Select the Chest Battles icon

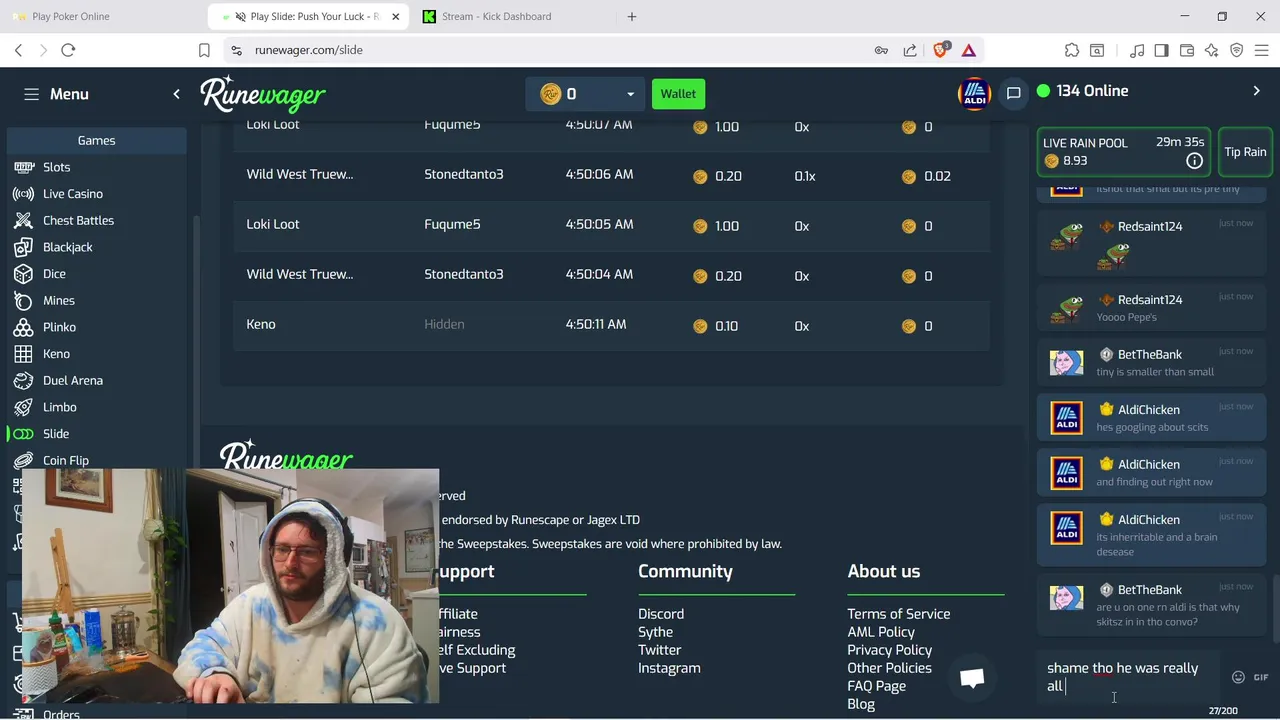pos(24,220)
